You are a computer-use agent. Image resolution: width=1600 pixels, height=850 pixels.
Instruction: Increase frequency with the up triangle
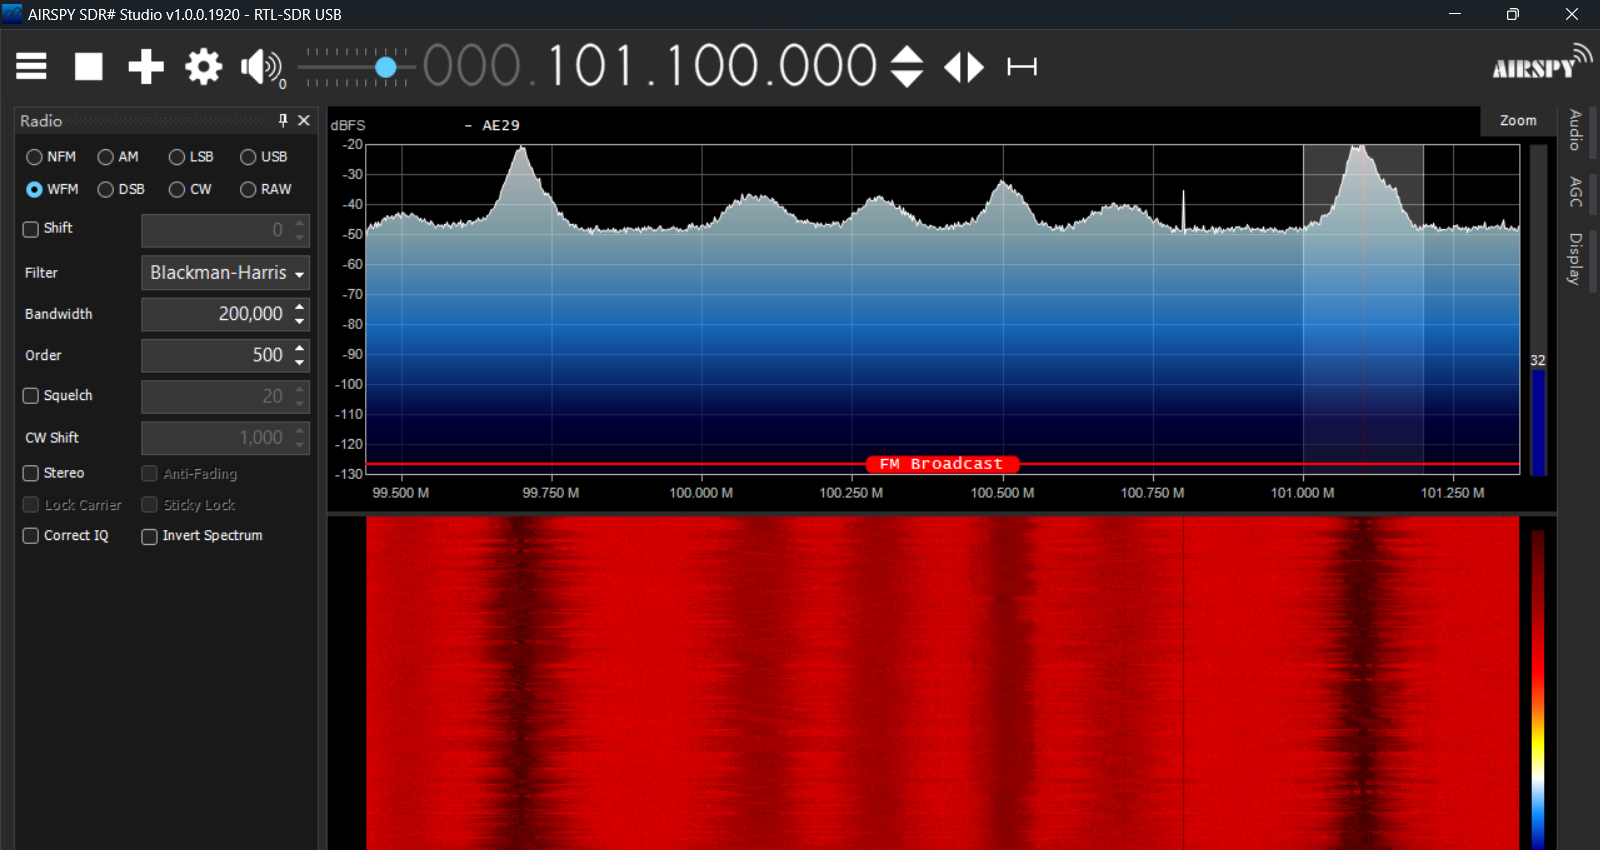pos(907,54)
